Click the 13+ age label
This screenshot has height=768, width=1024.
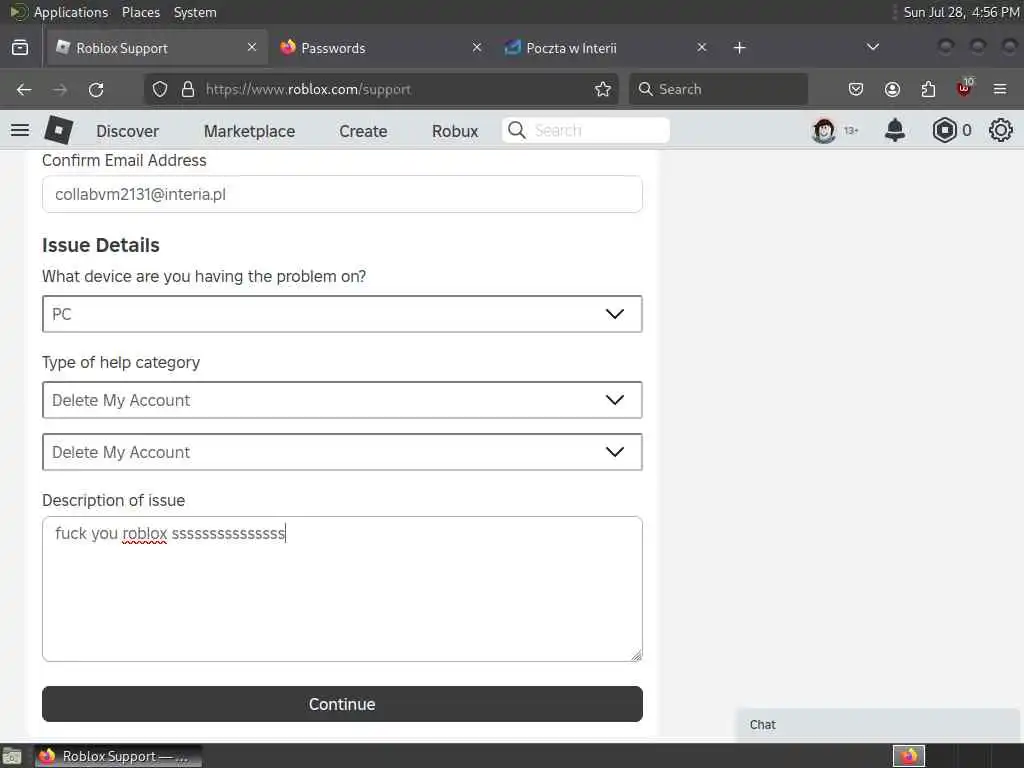click(x=851, y=131)
